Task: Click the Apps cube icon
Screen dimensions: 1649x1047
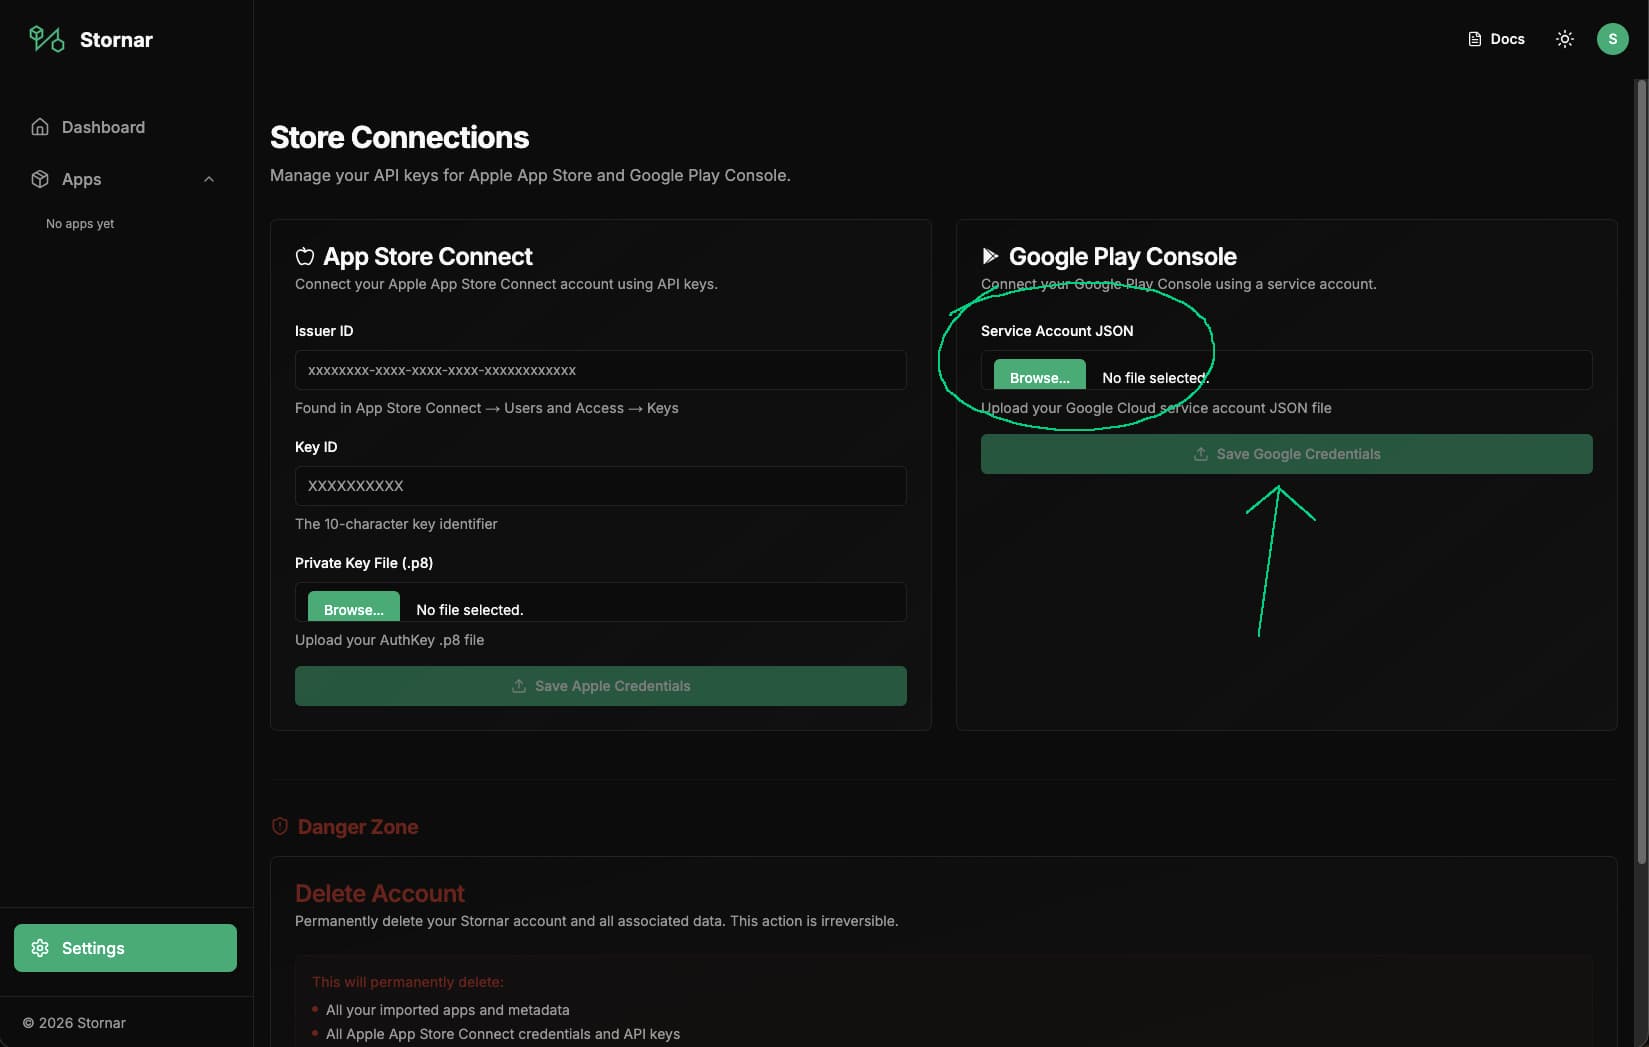Action: tap(40, 179)
